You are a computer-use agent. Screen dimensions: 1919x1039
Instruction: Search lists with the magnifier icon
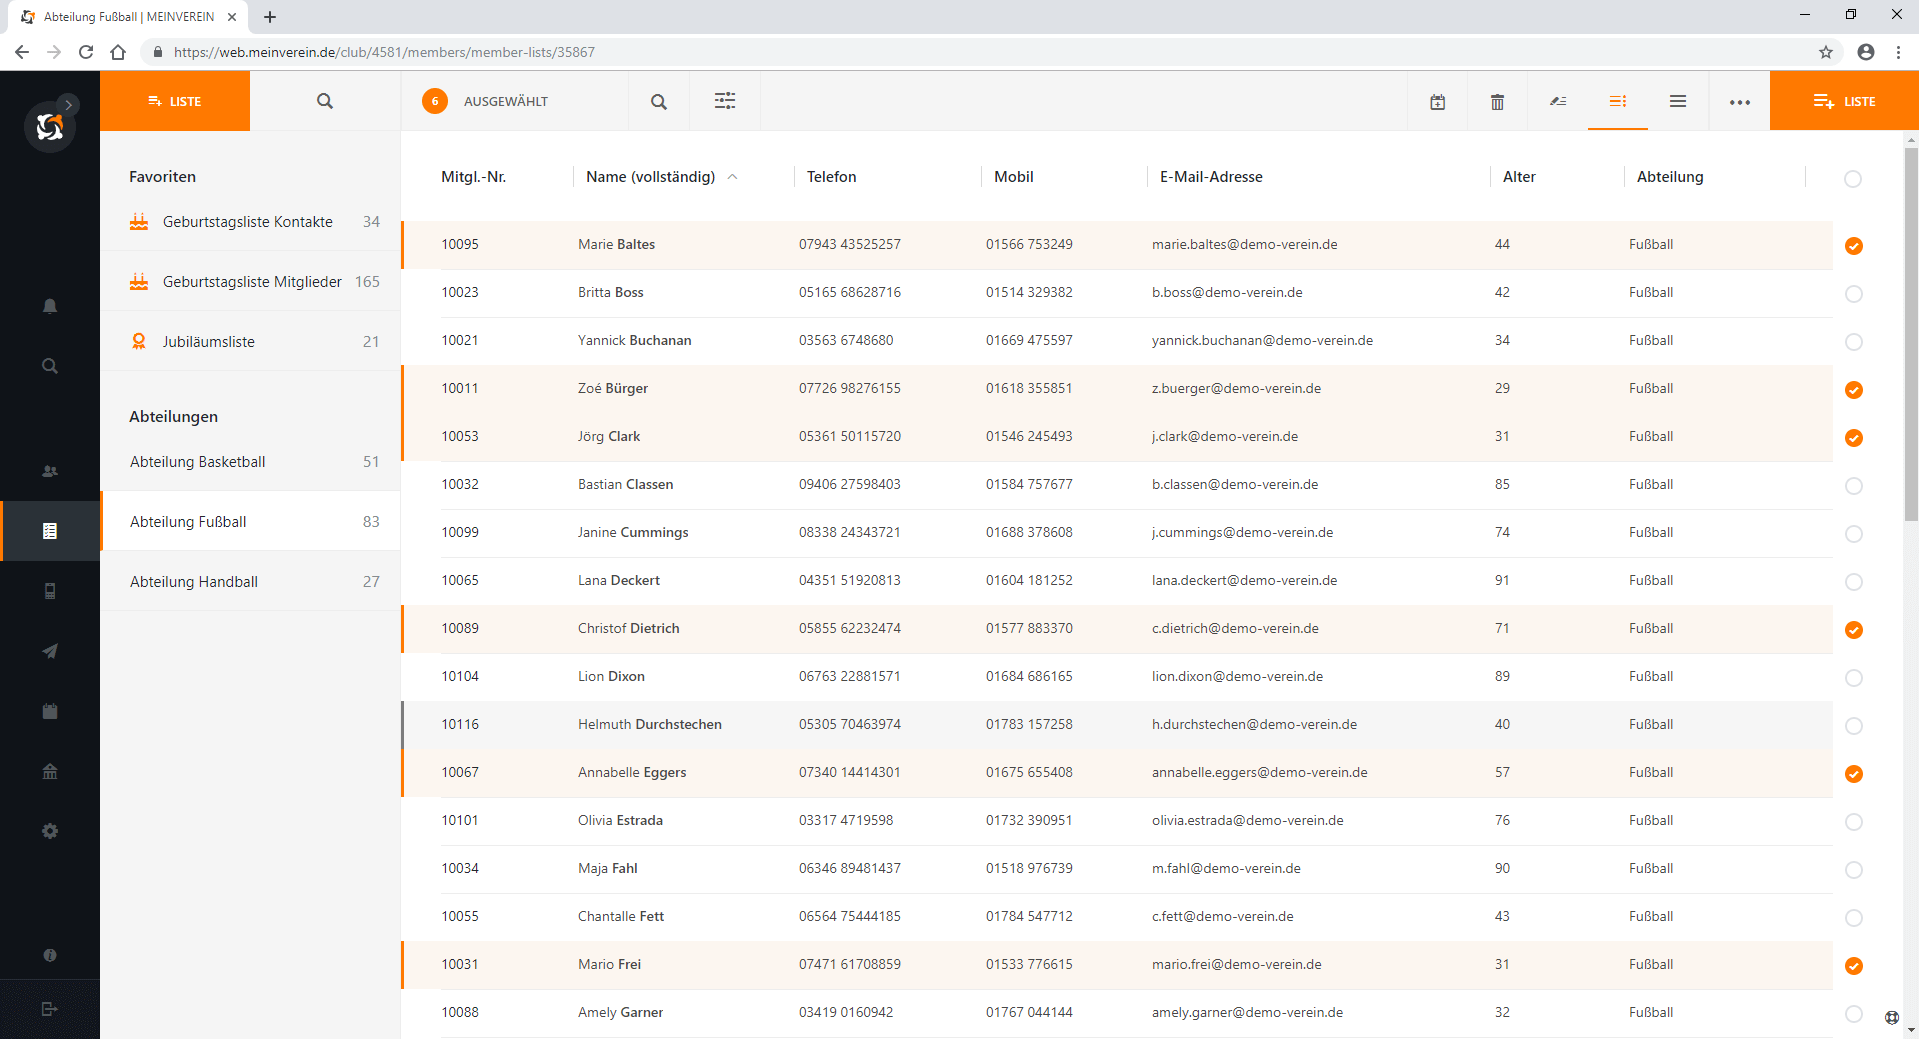click(325, 101)
